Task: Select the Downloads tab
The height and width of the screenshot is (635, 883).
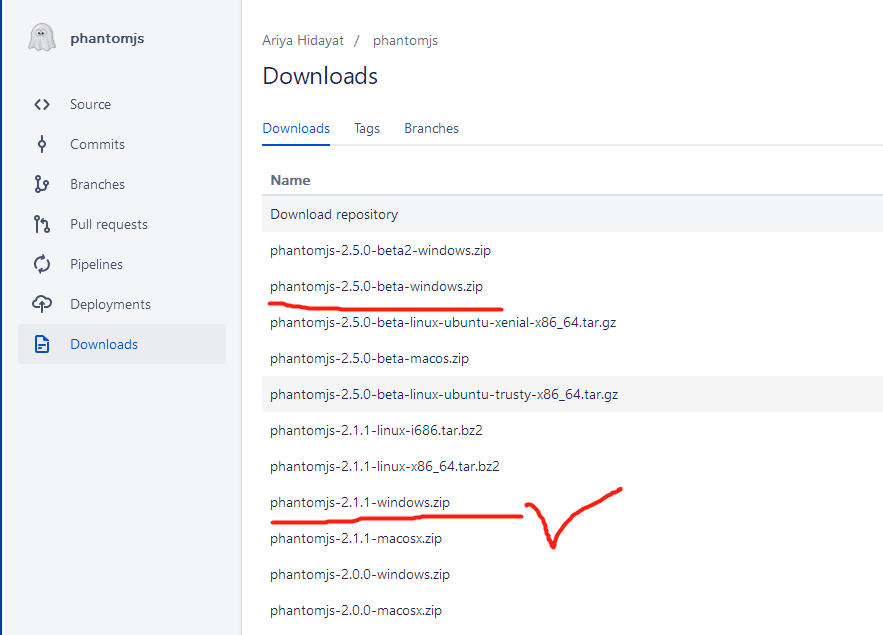Action: 296,128
